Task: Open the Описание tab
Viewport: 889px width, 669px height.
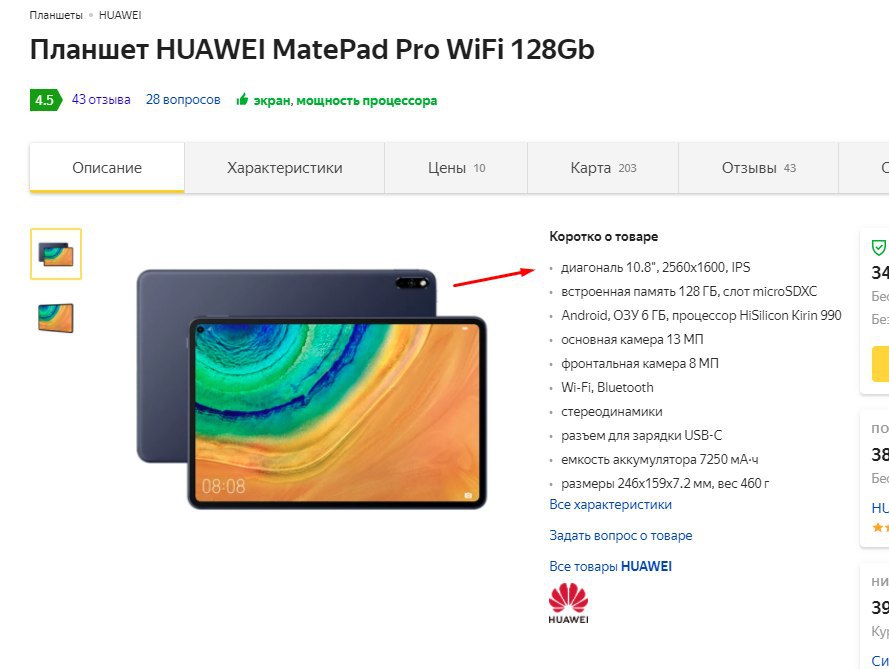Action: point(107,168)
